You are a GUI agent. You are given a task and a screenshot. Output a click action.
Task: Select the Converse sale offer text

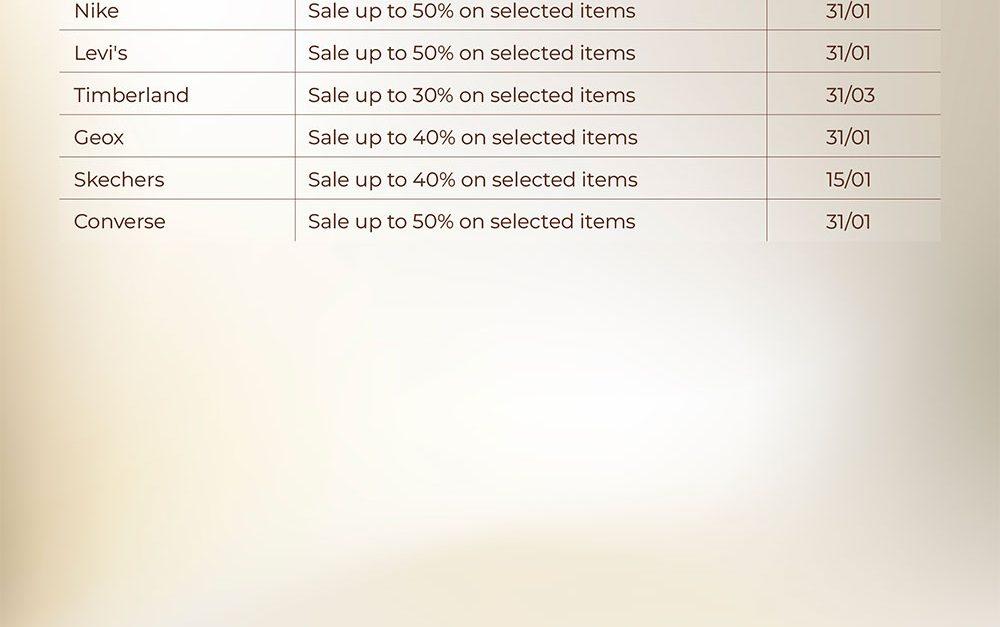[x=471, y=222]
